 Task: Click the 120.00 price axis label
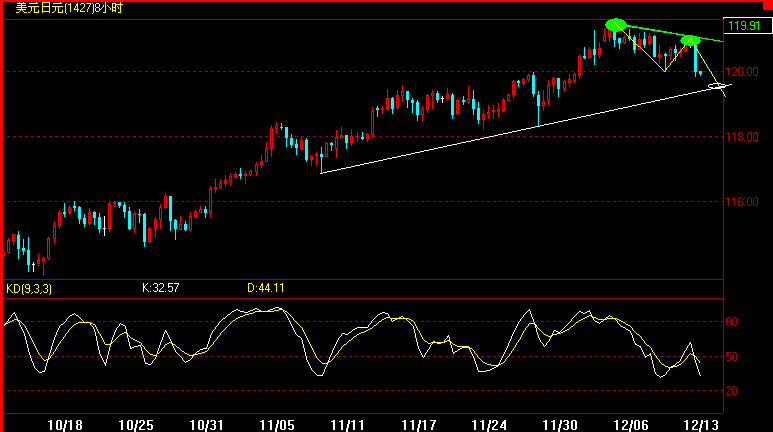(743, 72)
